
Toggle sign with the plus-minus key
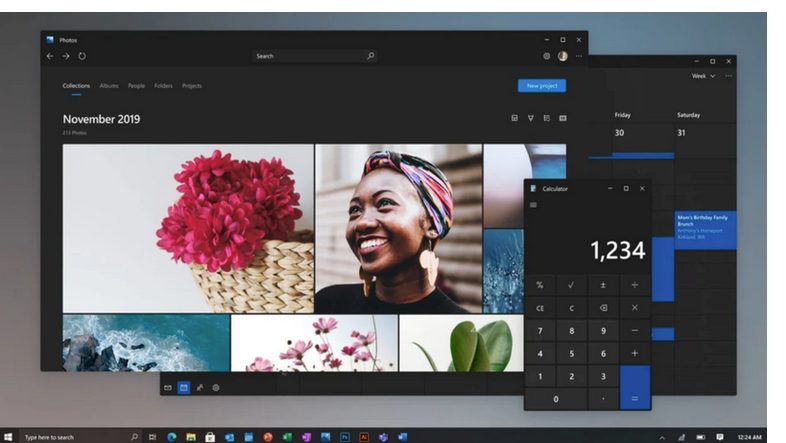[603, 285]
